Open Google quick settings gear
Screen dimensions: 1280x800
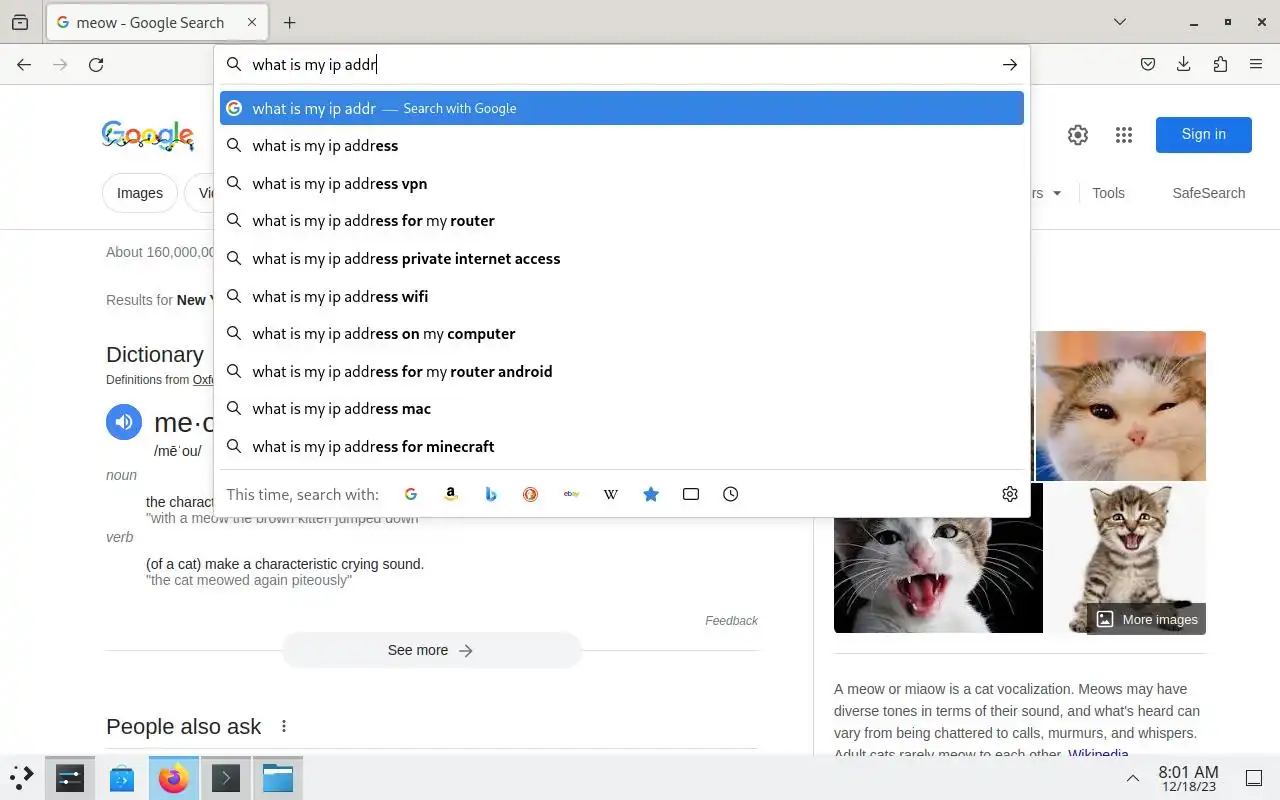click(x=1078, y=135)
